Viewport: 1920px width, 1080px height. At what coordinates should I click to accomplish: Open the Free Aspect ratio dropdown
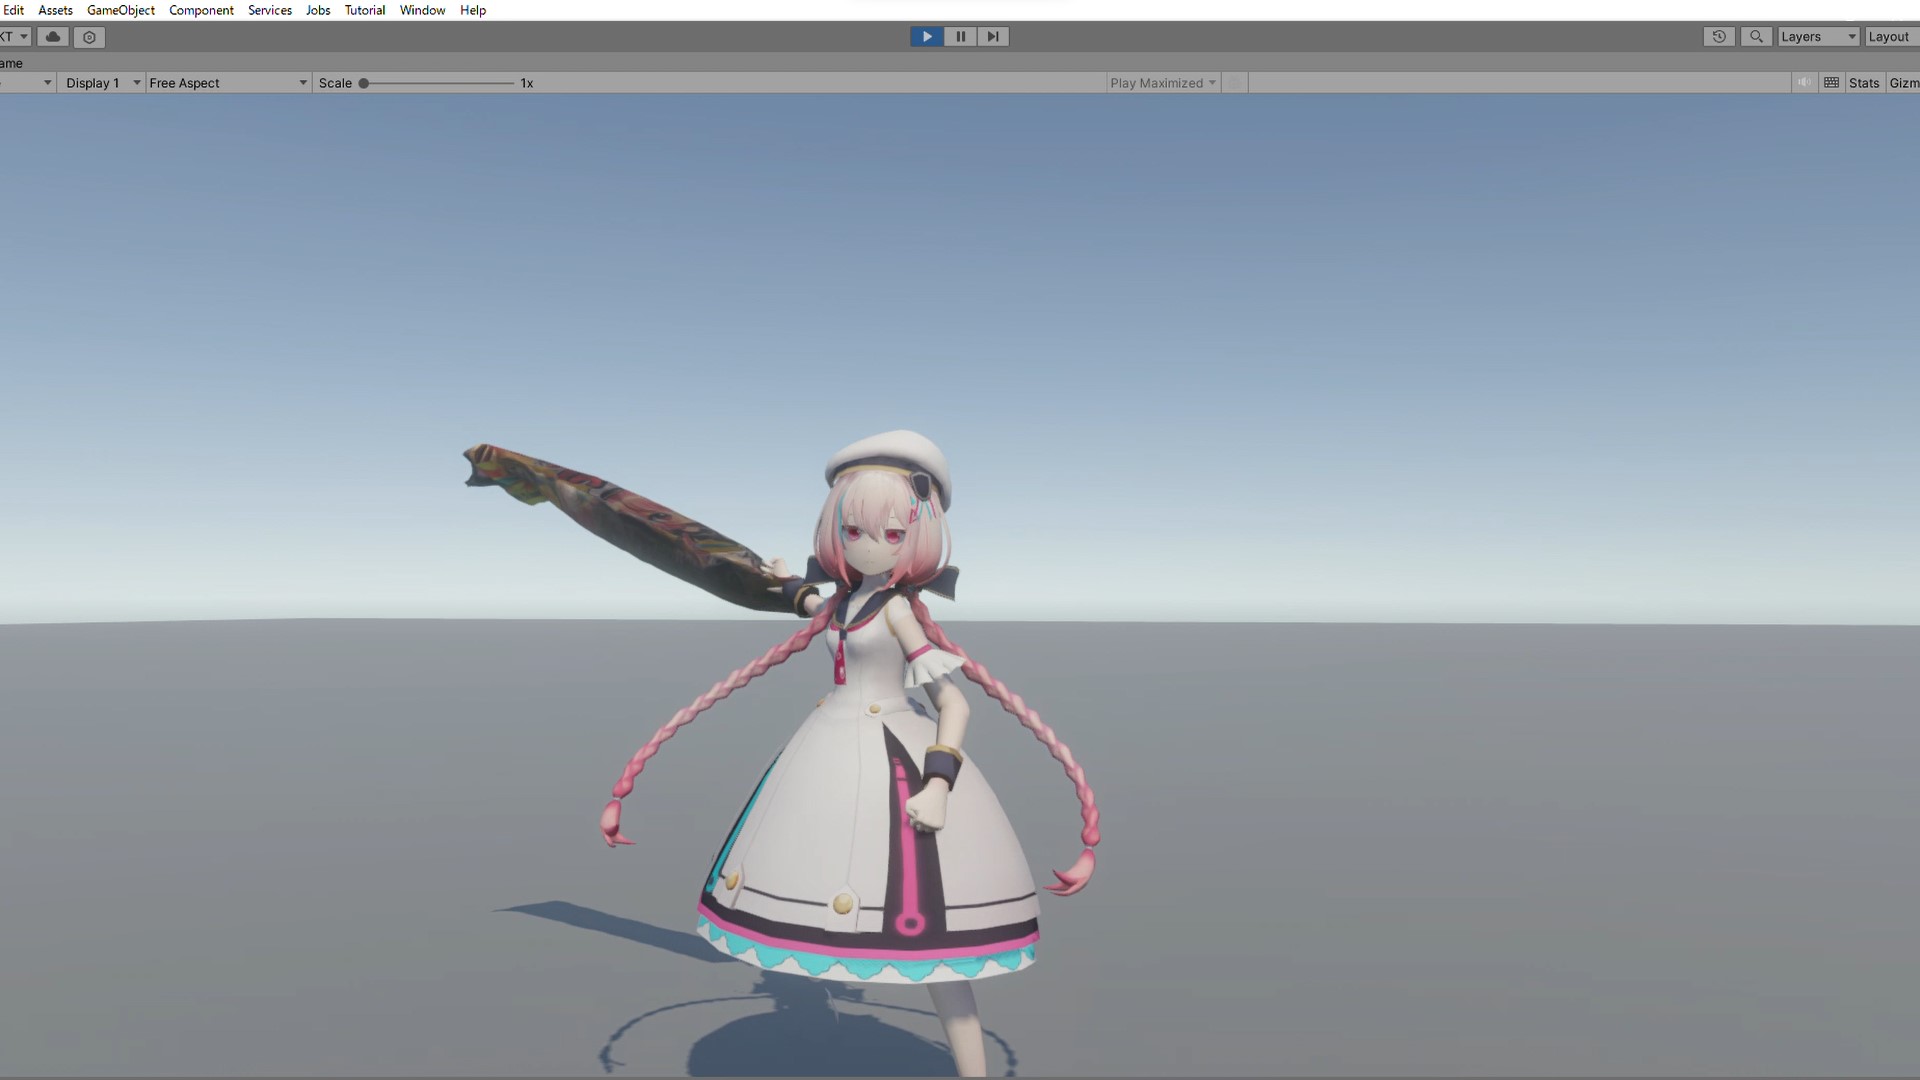pyautogui.click(x=227, y=83)
